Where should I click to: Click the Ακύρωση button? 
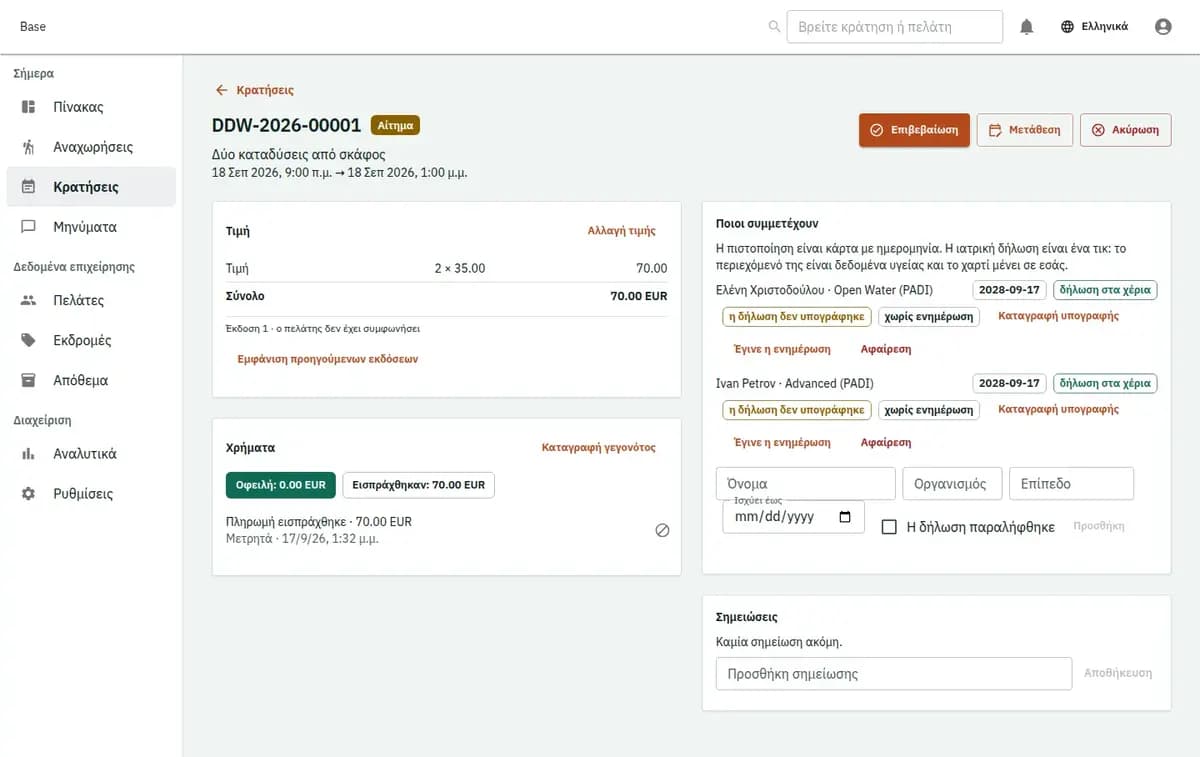point(1126,130)
